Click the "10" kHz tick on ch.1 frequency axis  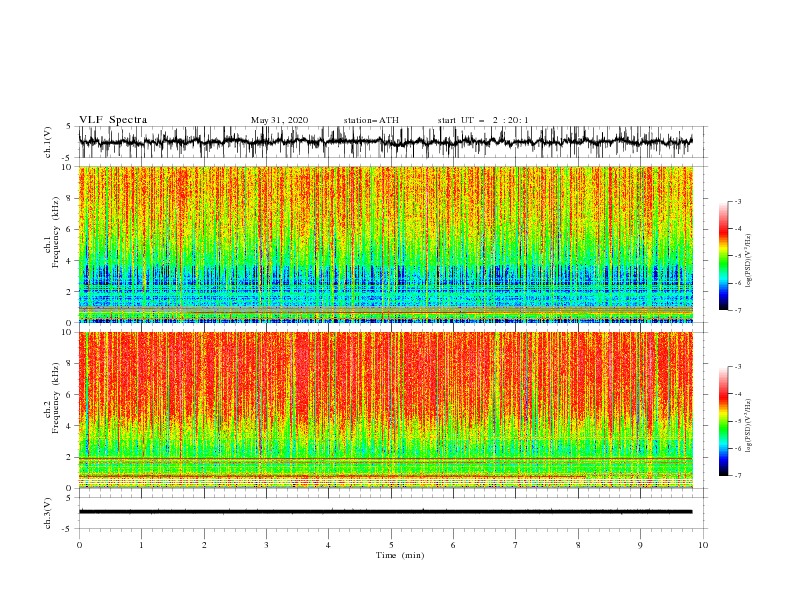pos(66,167)
